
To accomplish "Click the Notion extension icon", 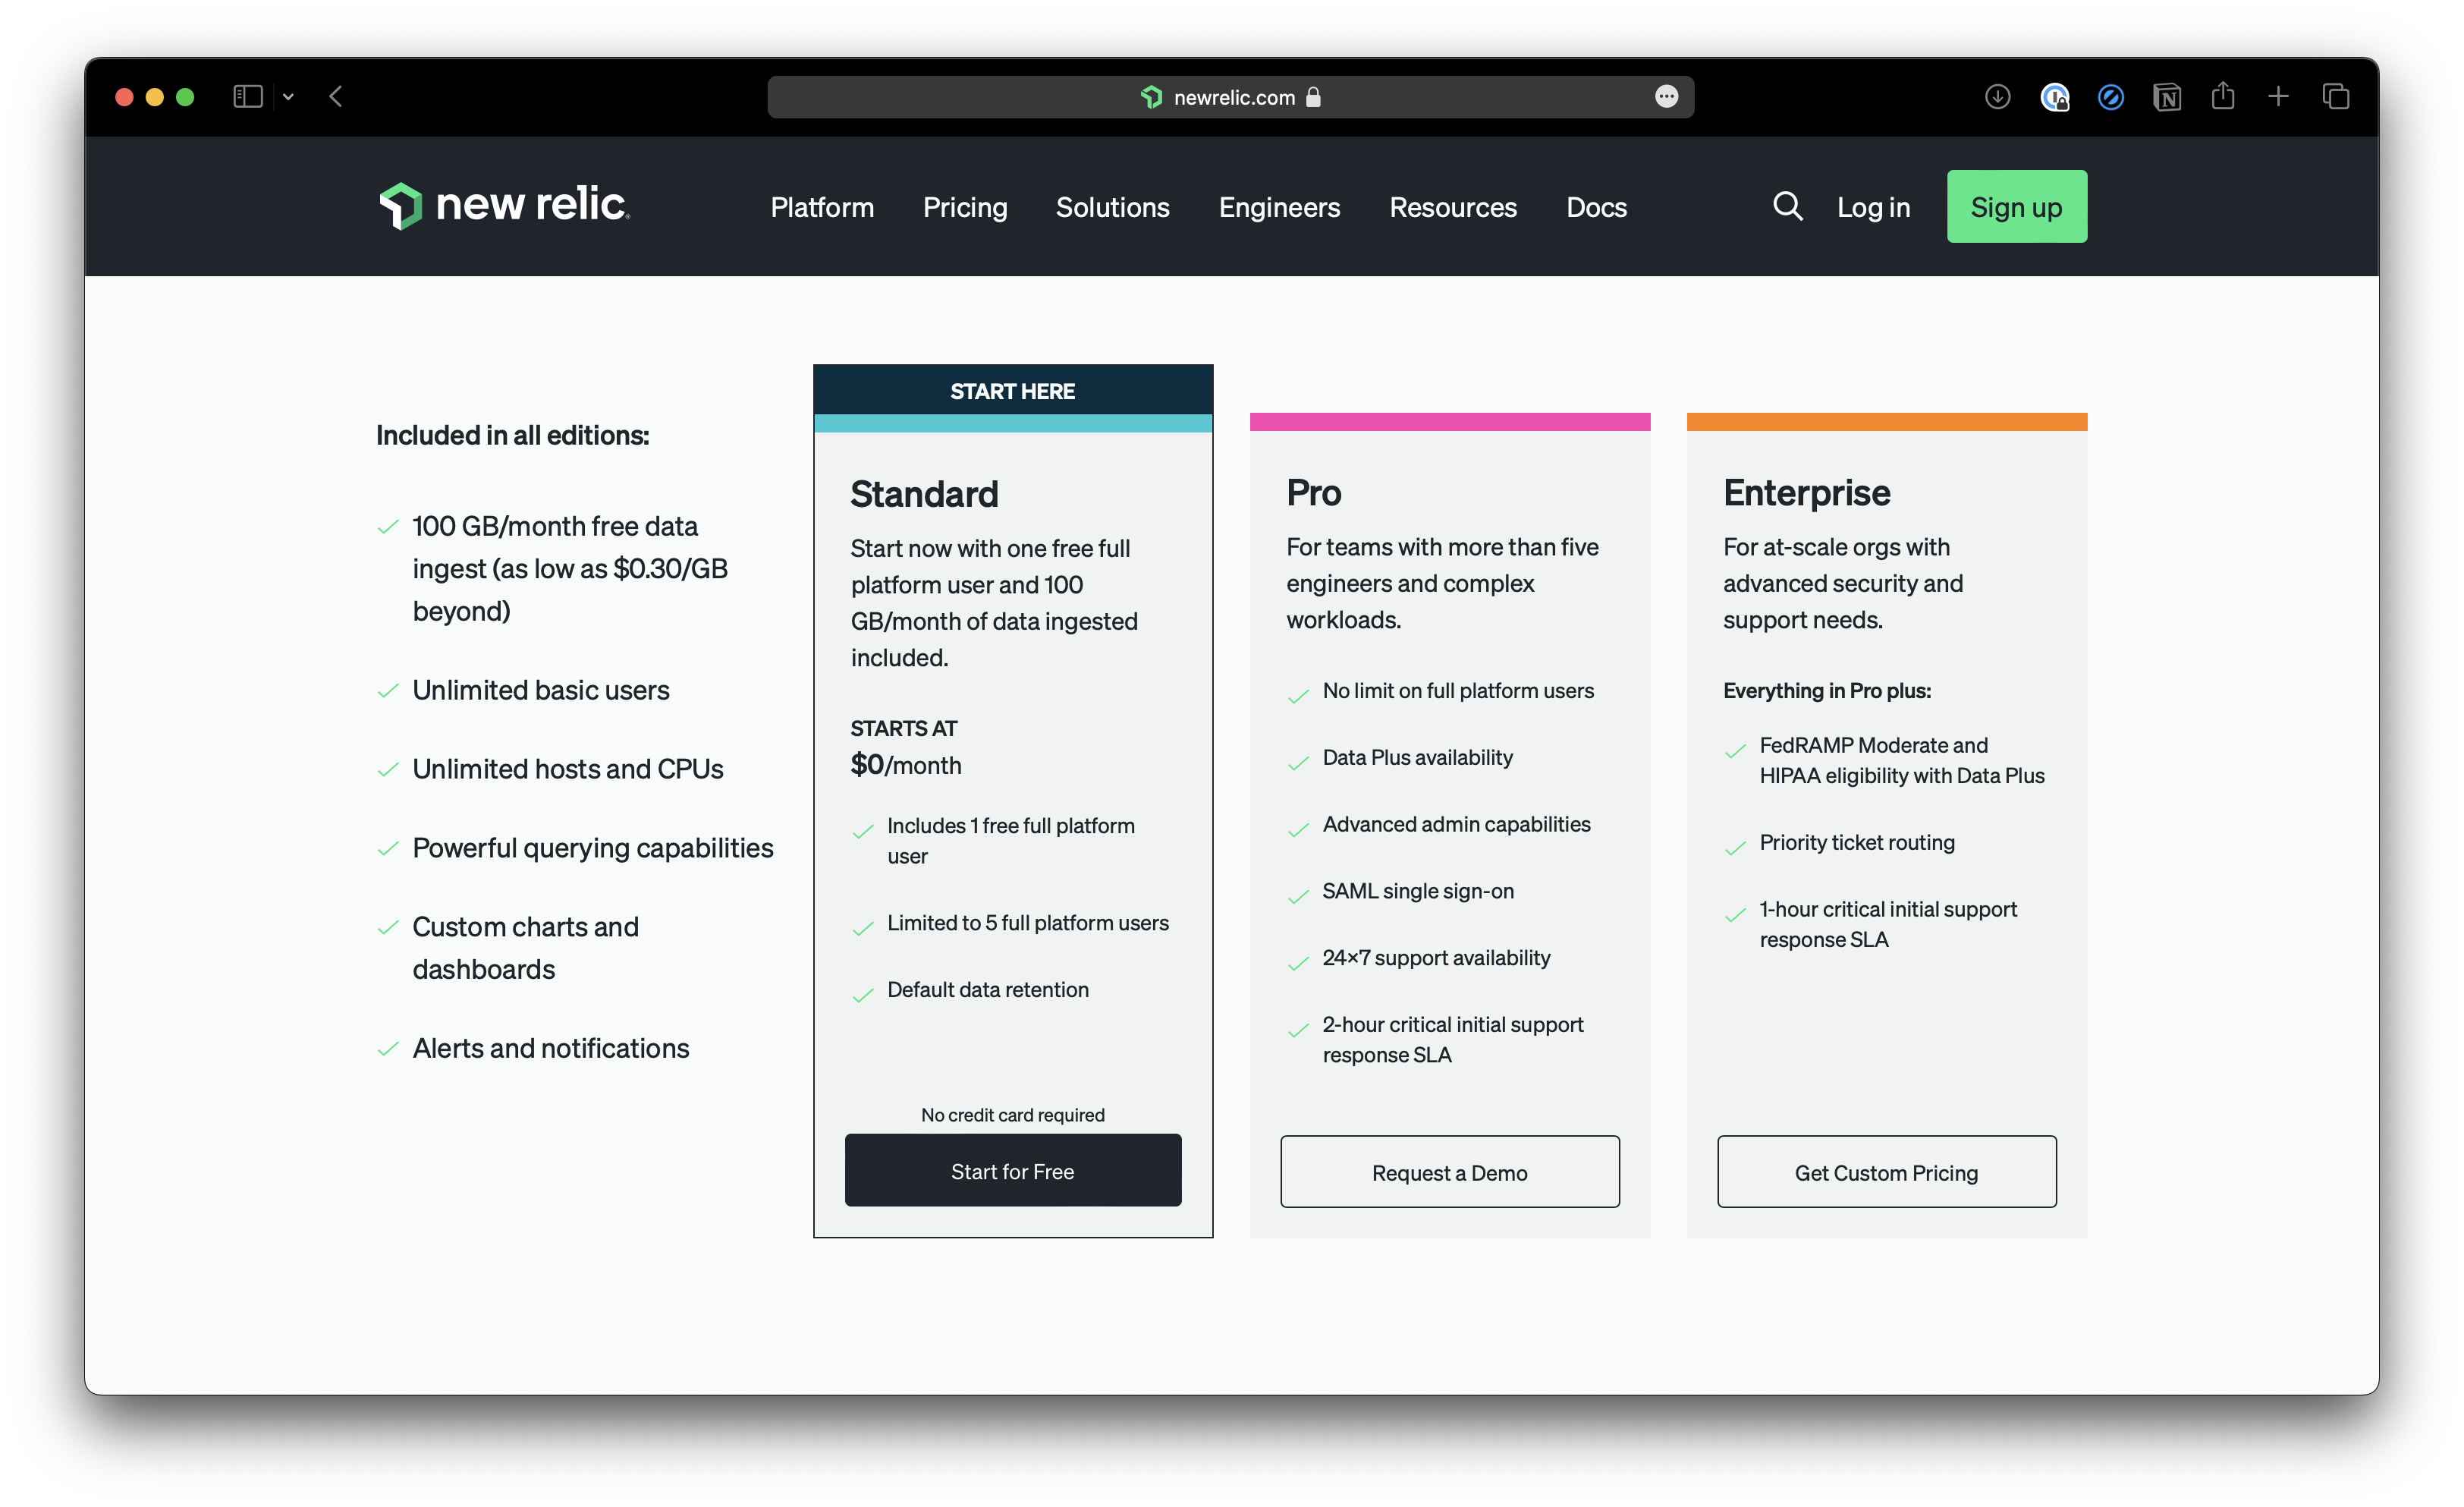I will (x=2166, y=97).
